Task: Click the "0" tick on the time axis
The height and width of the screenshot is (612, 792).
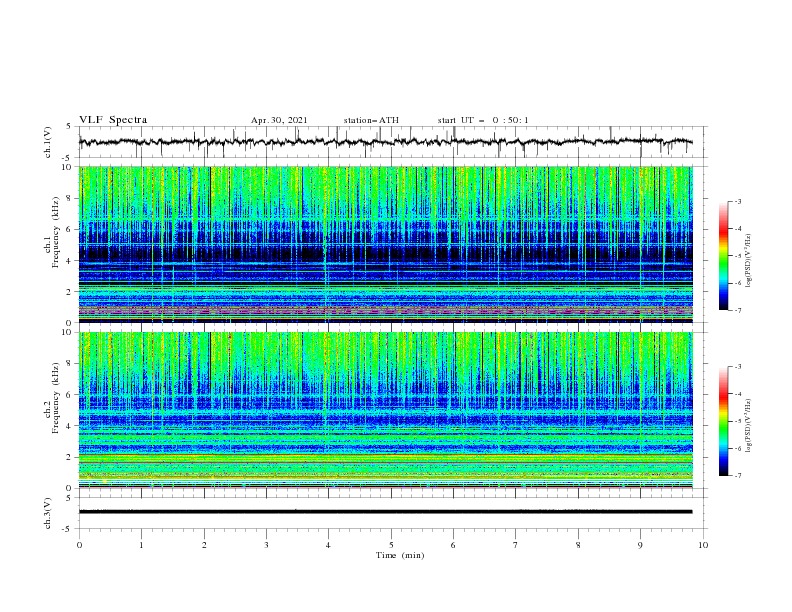Action: [79, 545]
